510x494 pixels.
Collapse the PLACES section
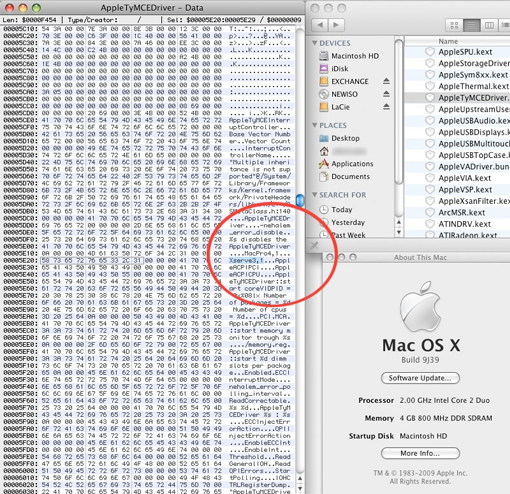pos(314,125)
